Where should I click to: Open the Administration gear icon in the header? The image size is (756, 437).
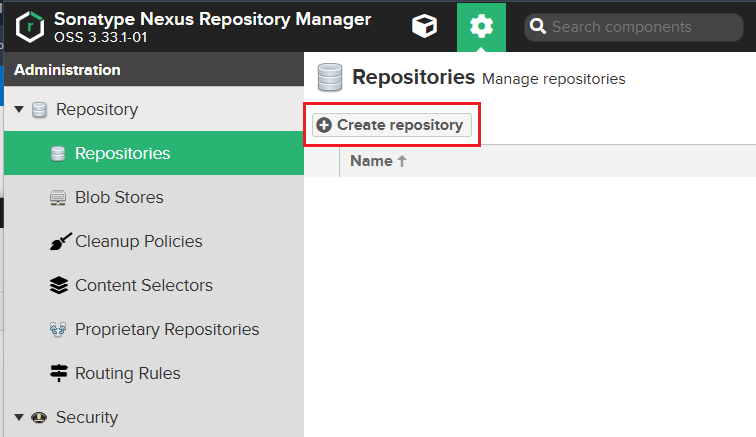(x=481, y=27)
